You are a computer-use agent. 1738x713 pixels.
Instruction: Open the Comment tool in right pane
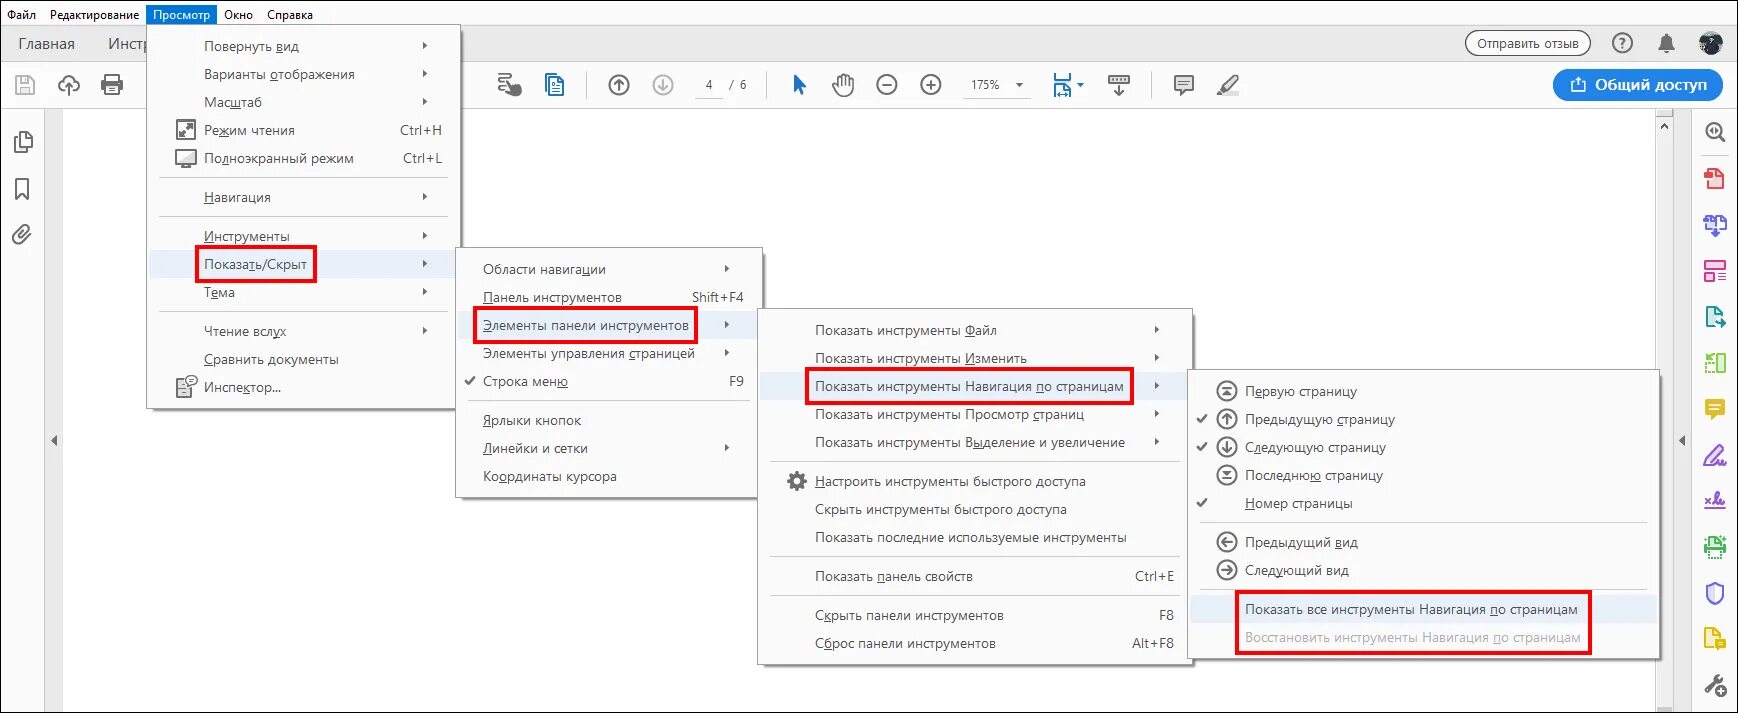point(1715,409)
